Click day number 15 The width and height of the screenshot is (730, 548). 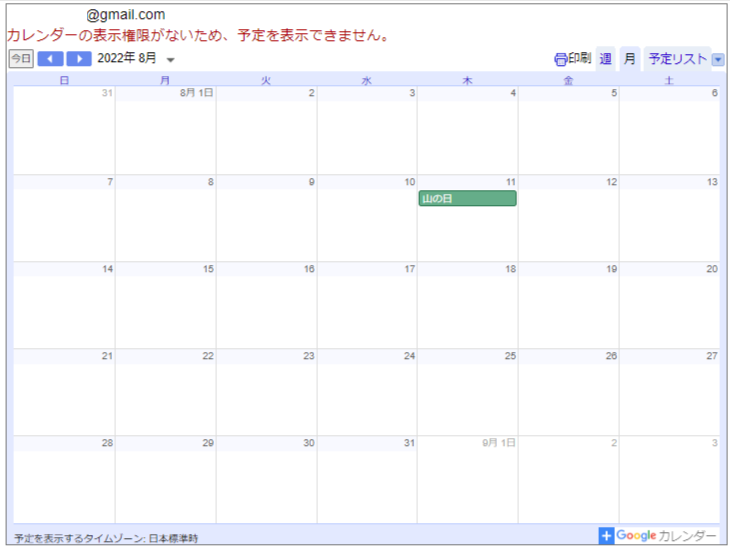pos(208,269)
